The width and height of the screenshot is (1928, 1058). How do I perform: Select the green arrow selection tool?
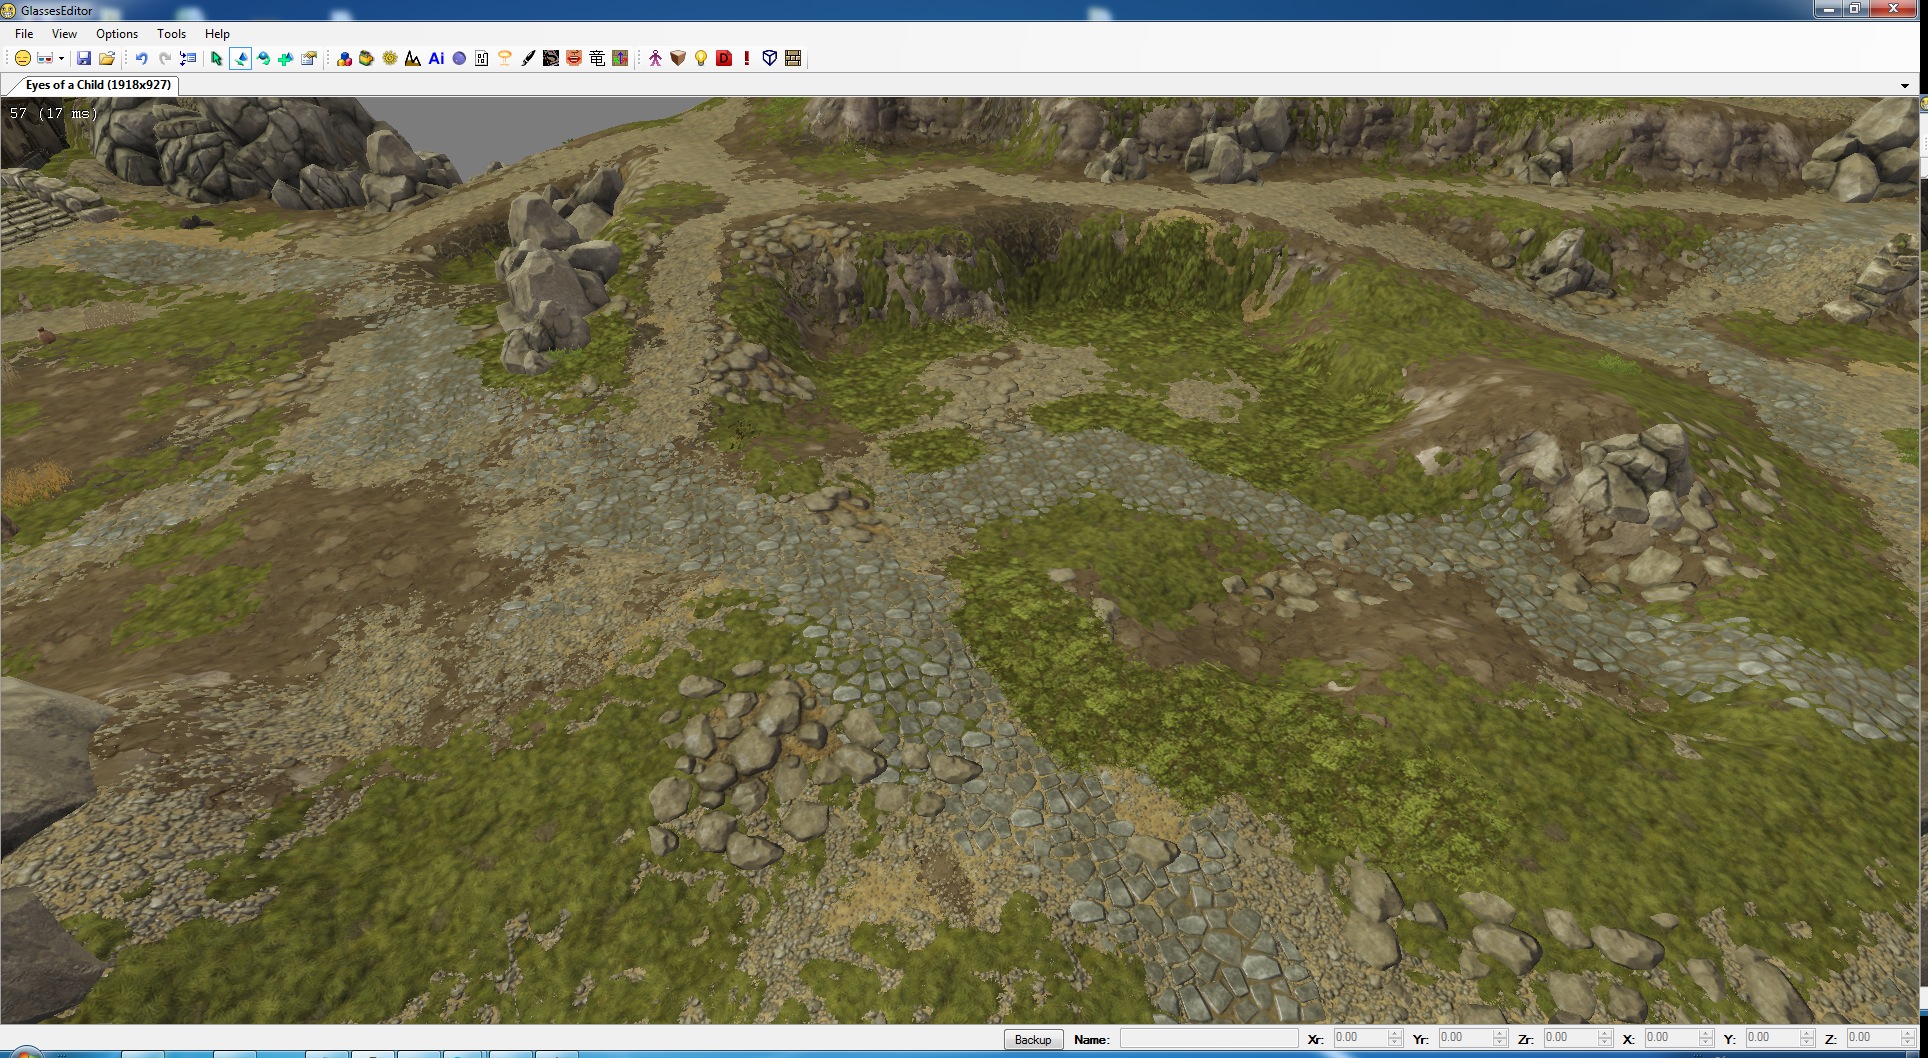pyautogui.click(x=216, y=59)
